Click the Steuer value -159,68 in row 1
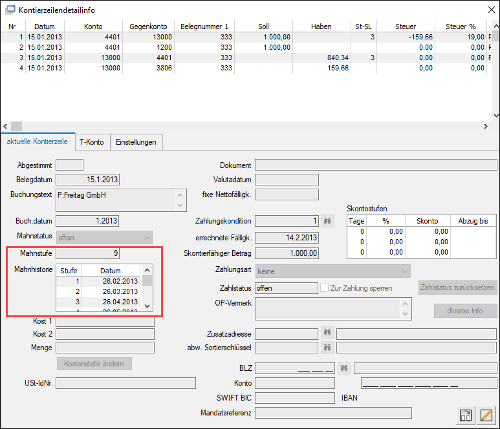The width and height of the screenshot is (500, 429). coord(421,37)
